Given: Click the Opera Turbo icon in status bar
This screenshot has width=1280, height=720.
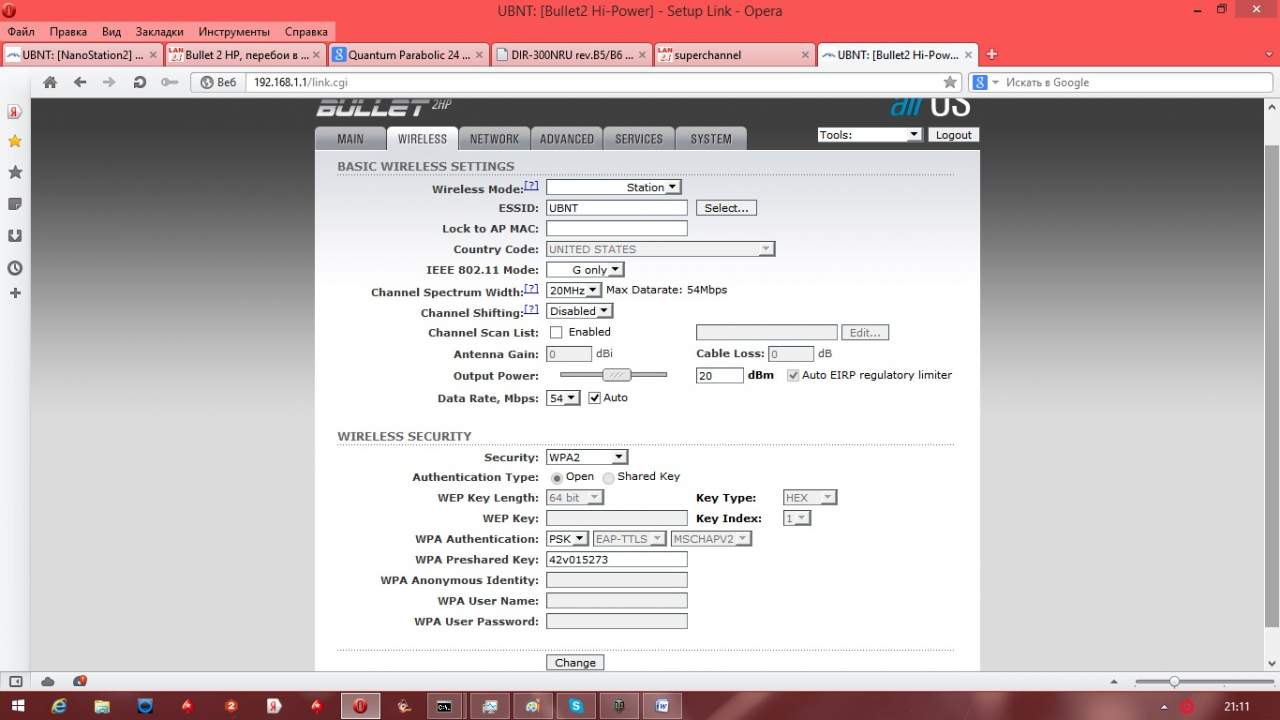Looking at the screenshot, I should [79, 681].
